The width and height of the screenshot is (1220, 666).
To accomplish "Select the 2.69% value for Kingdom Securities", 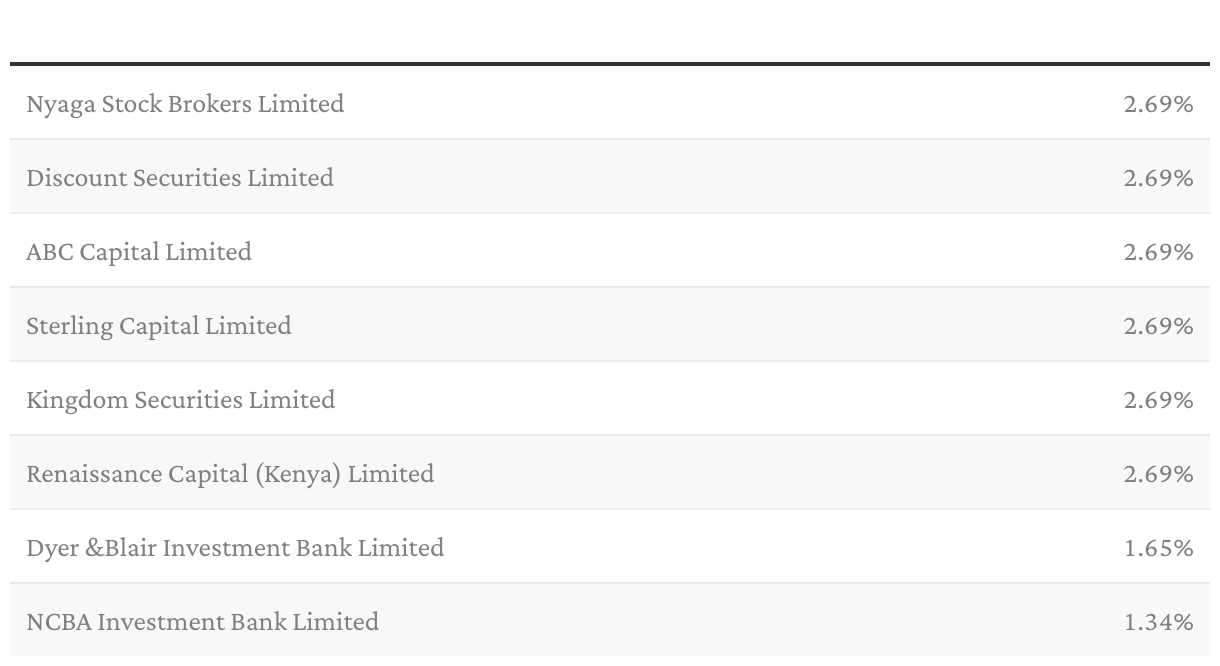I will click(1158, 400).
